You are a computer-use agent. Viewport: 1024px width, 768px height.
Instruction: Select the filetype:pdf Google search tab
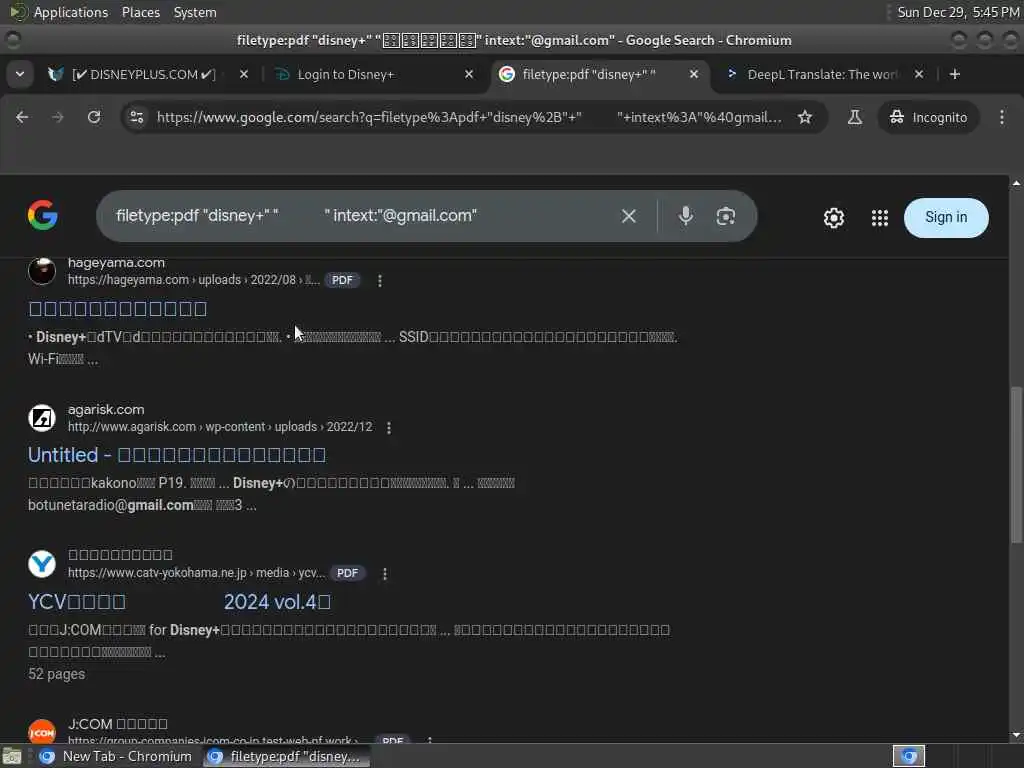click(588, 74)
